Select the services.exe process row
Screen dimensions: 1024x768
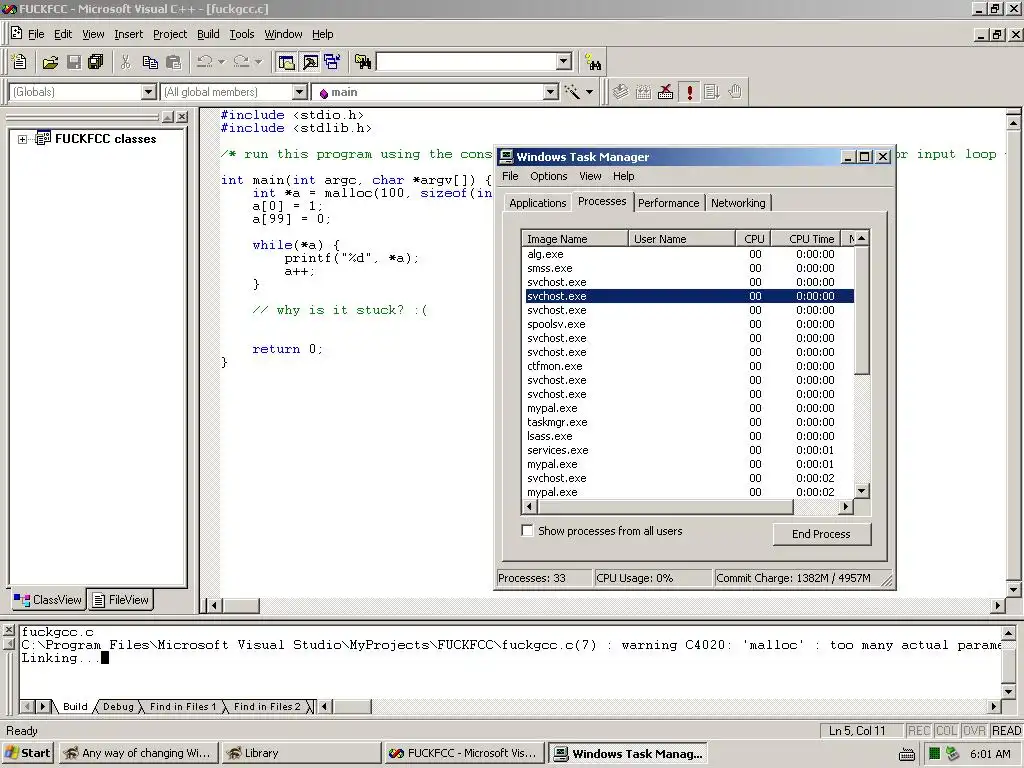click(689, 450)
